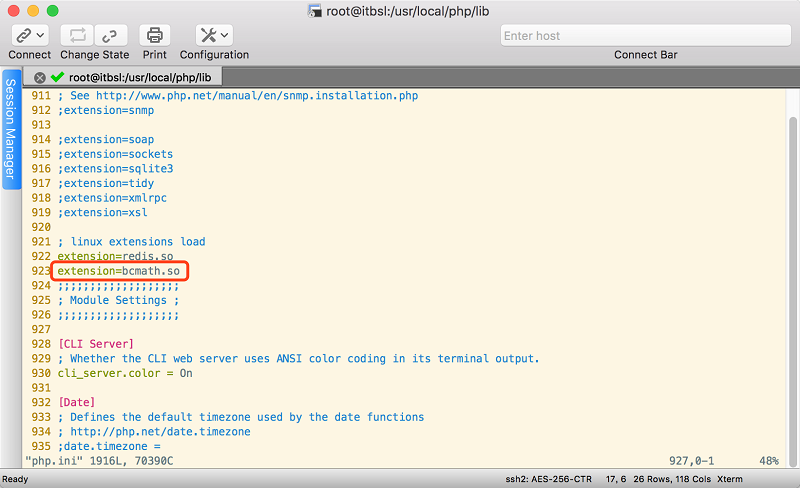Click line 'extension=redis.so'
800x488 pixels.
[115, 256]
